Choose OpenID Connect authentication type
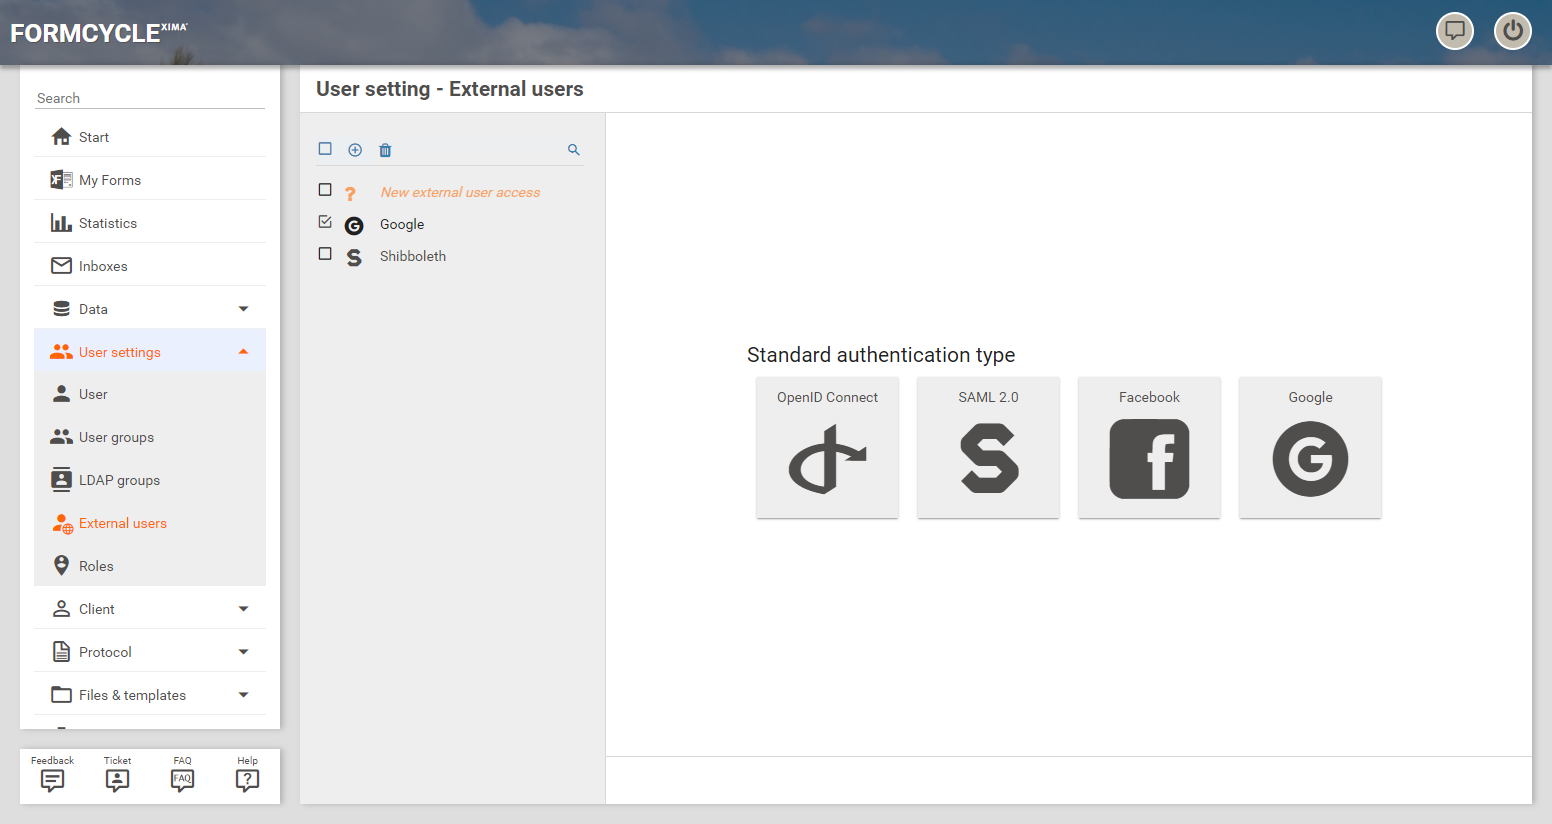 point(827,448)
